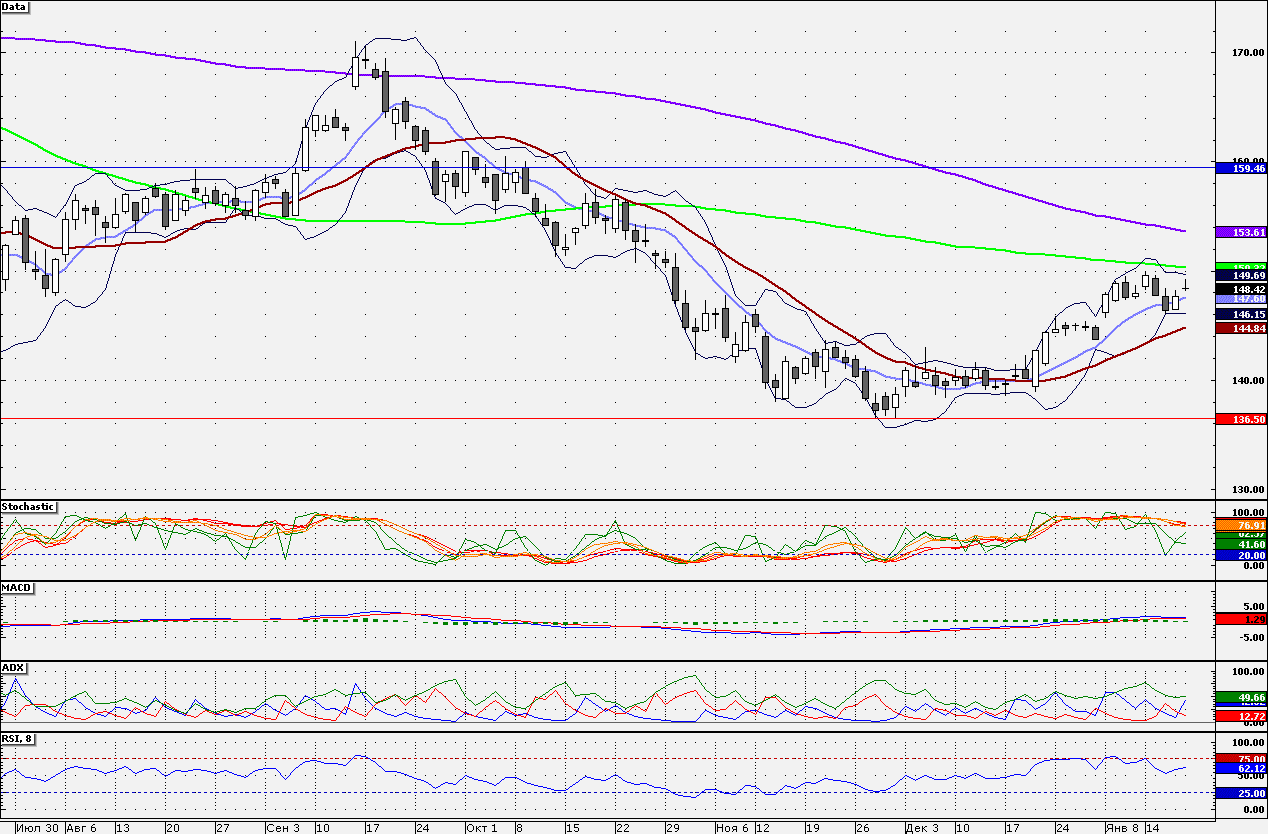Select the "Окт 1" date axis label
This screenshot has width=1268, height=834.
(481, 828)
